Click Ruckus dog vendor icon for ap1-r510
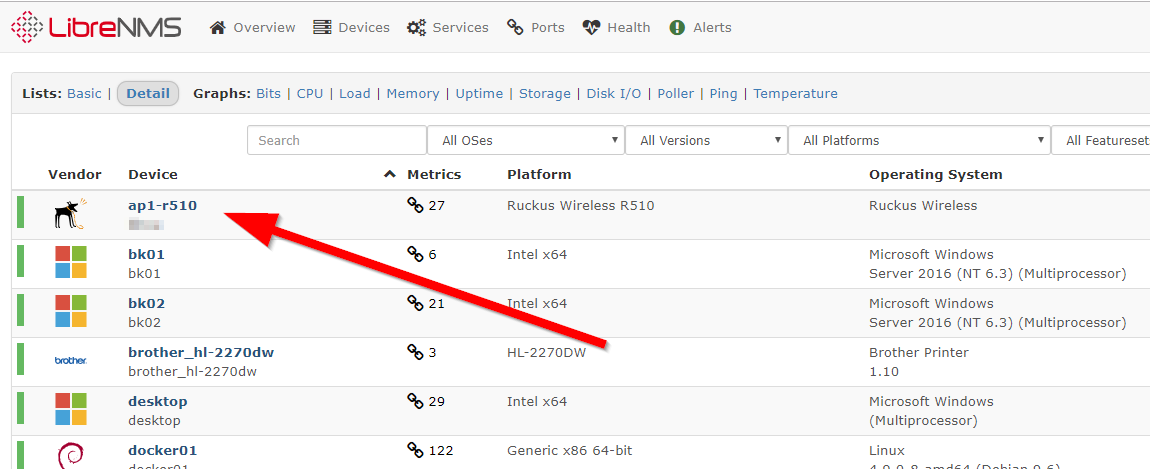This screenshot has width=1150, height=469. (71, 213)
